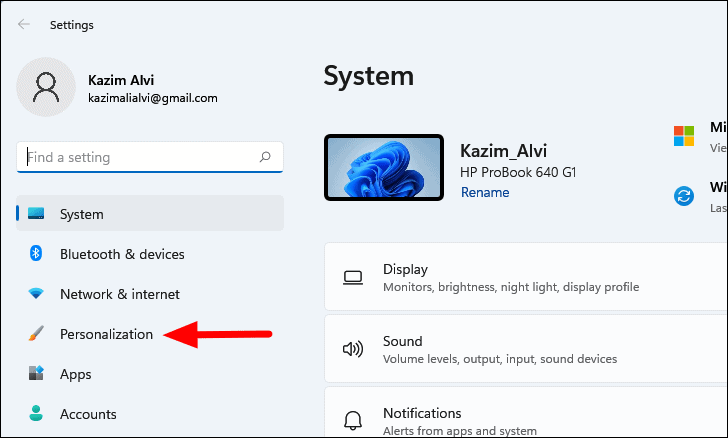
Task: Click the Wi-Fi network icon in sidebar
Action: (x=36, y=294)
